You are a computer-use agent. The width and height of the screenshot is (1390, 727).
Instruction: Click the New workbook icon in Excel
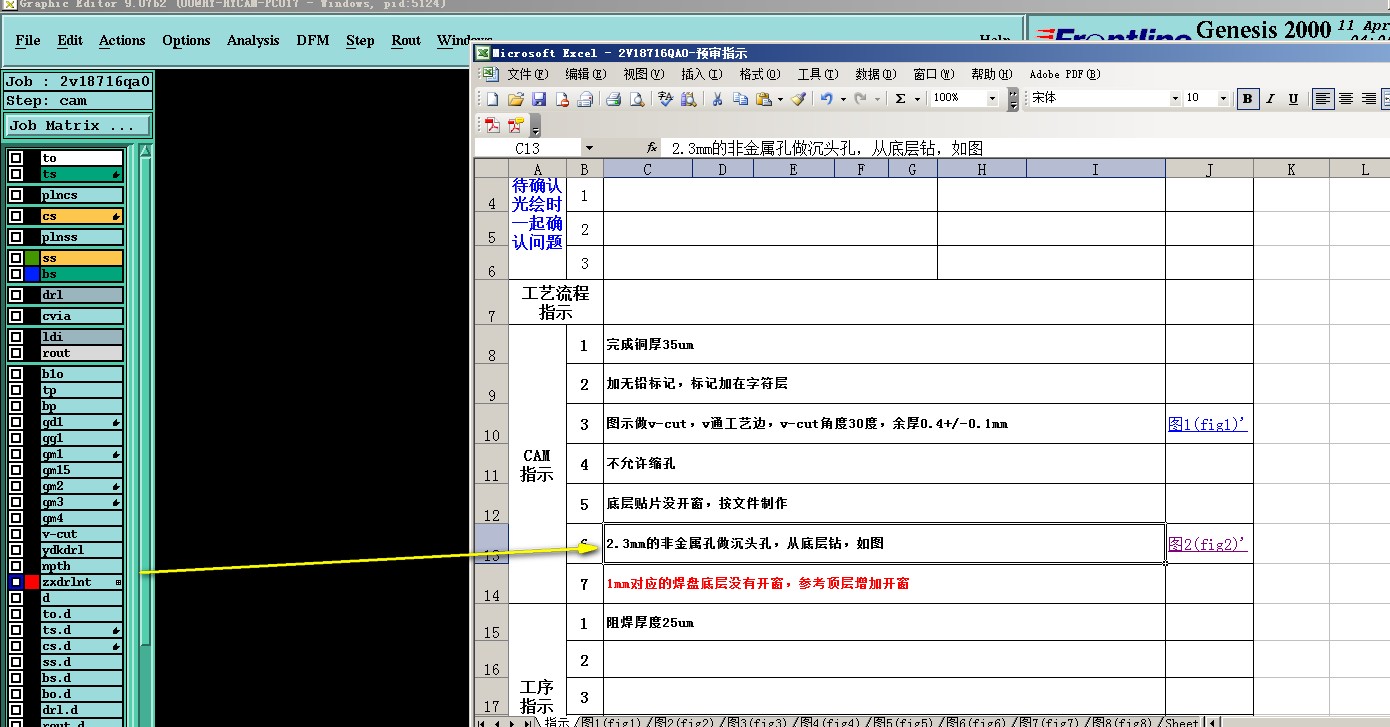click(x=492, y=99)
